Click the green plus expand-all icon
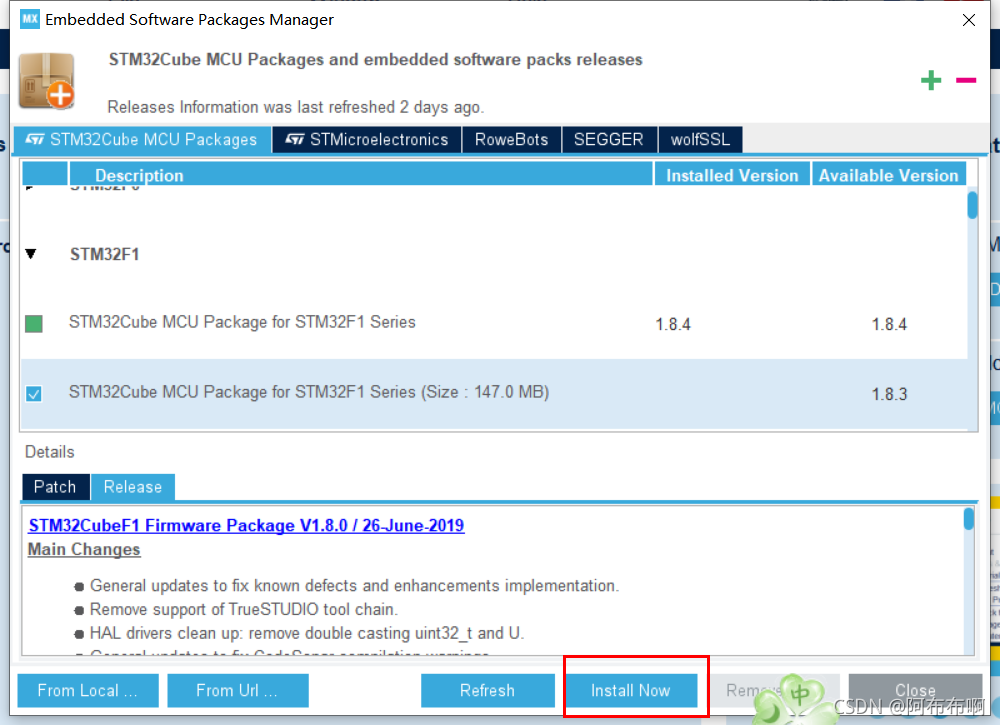The height and width of the screenshot is (725, 1000). click(x=930, y=80)
